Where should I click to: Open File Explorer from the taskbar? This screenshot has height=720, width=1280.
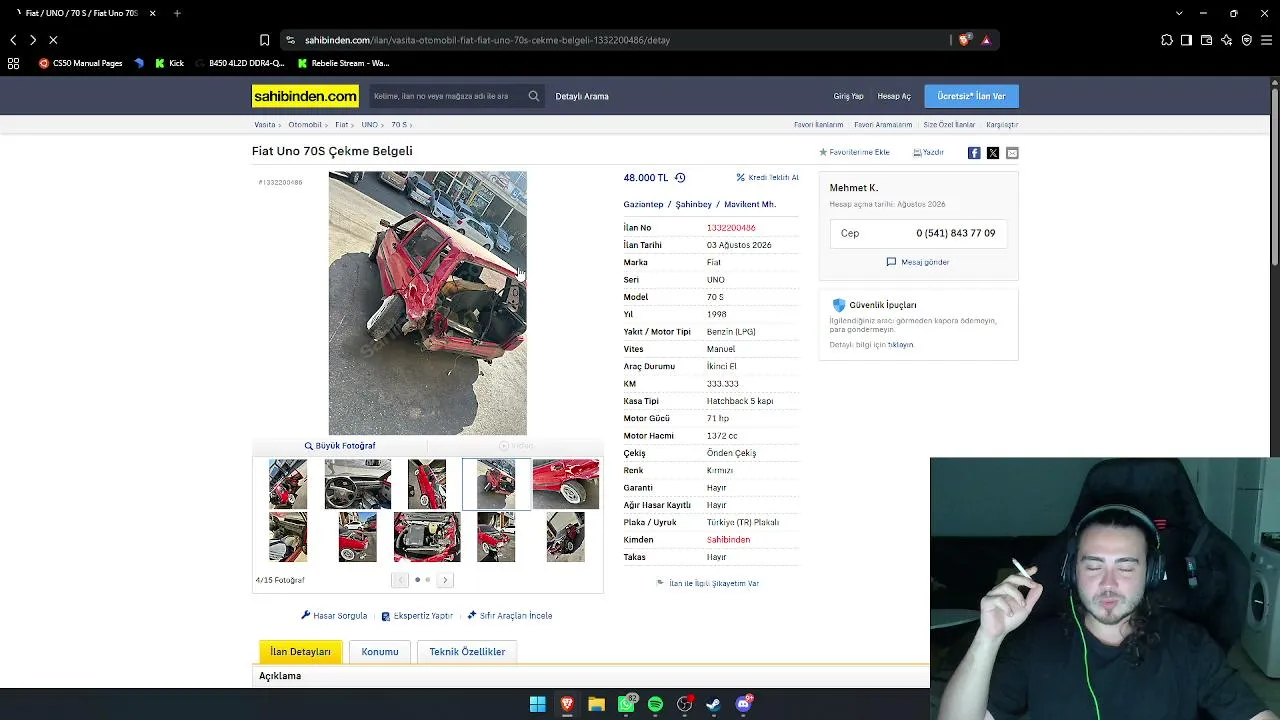tap(596, 704)
